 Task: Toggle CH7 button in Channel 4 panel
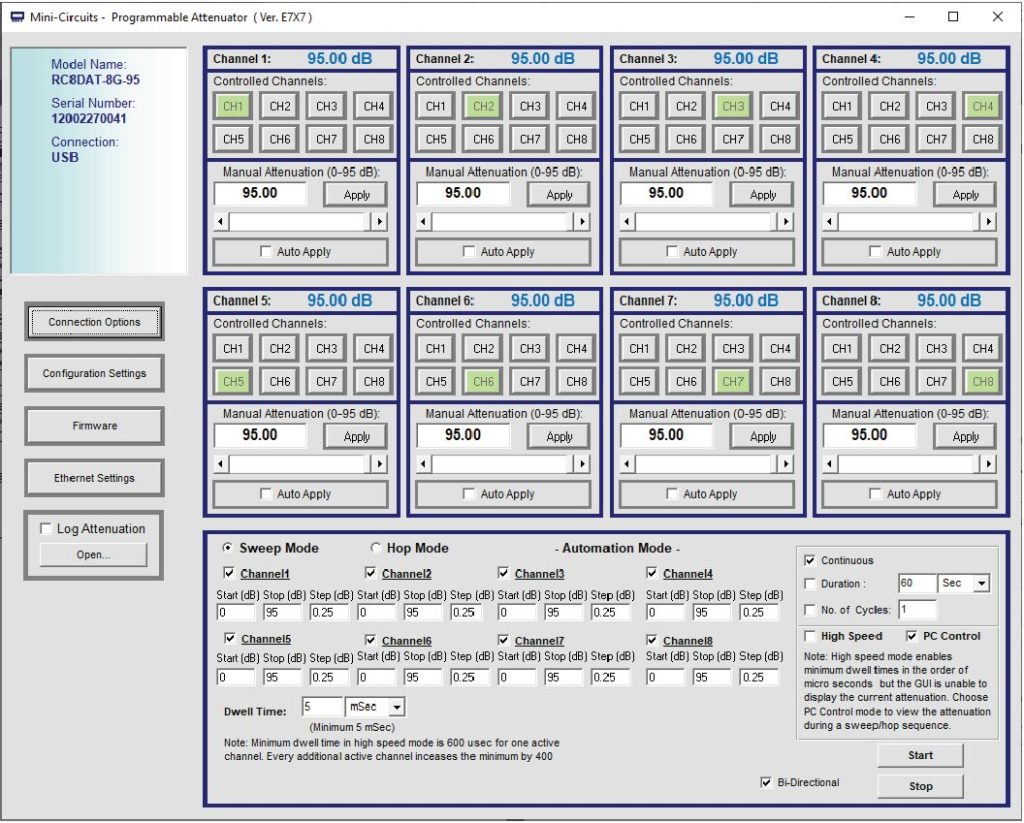point(936,139)
